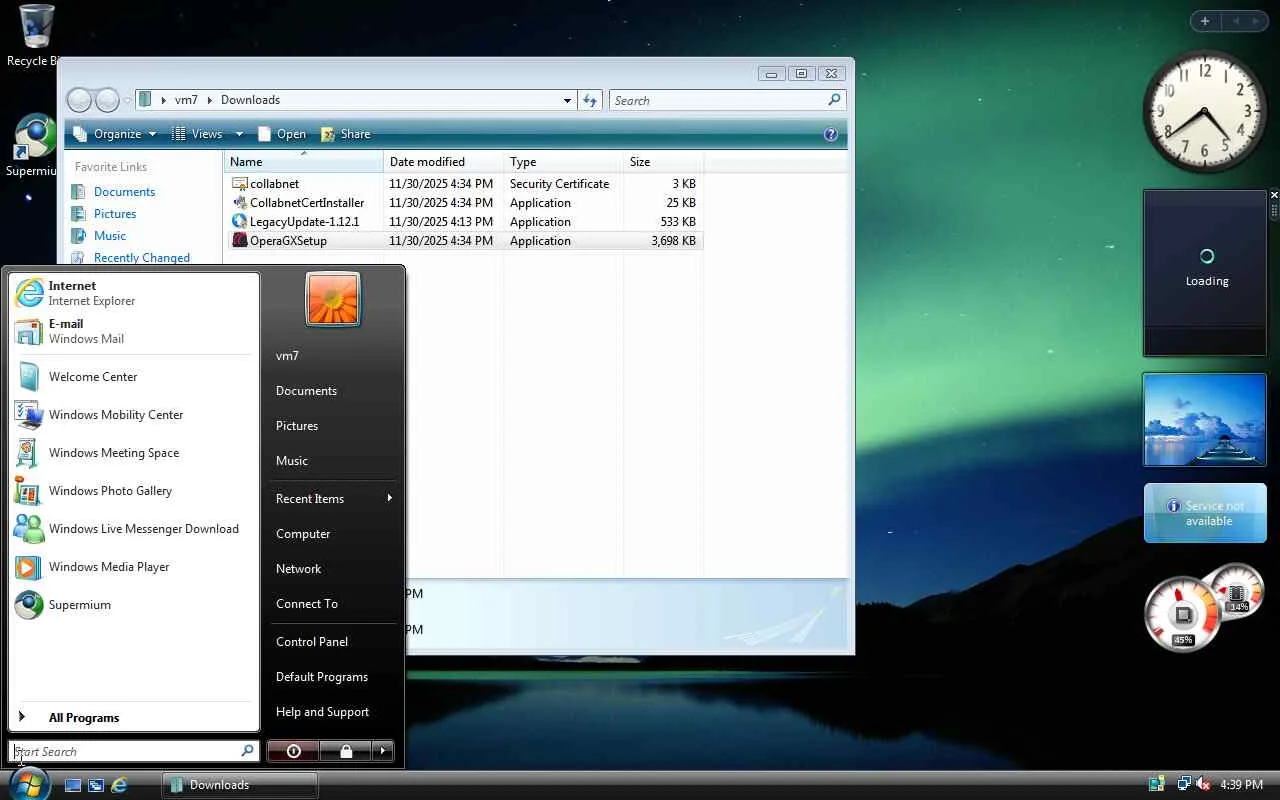Viewport: 1280px width, 800px height.
Task: Select the Supermium desktop shortcut
Action: (x=35, y=146)
